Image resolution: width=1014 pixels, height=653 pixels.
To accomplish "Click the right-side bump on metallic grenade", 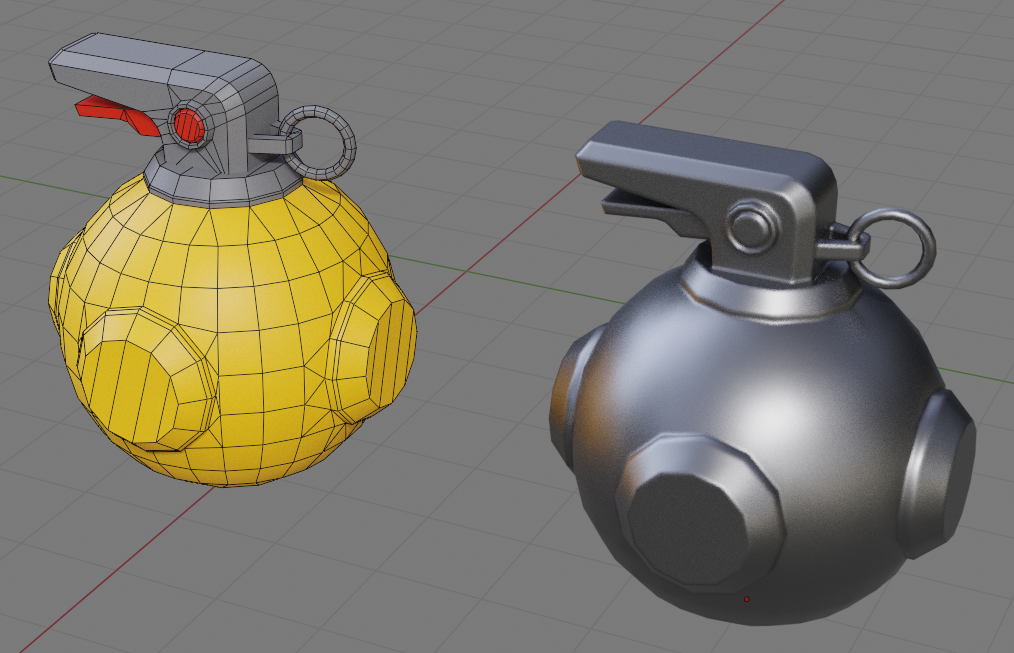I will pyautogui.click(x=940, y=470).
